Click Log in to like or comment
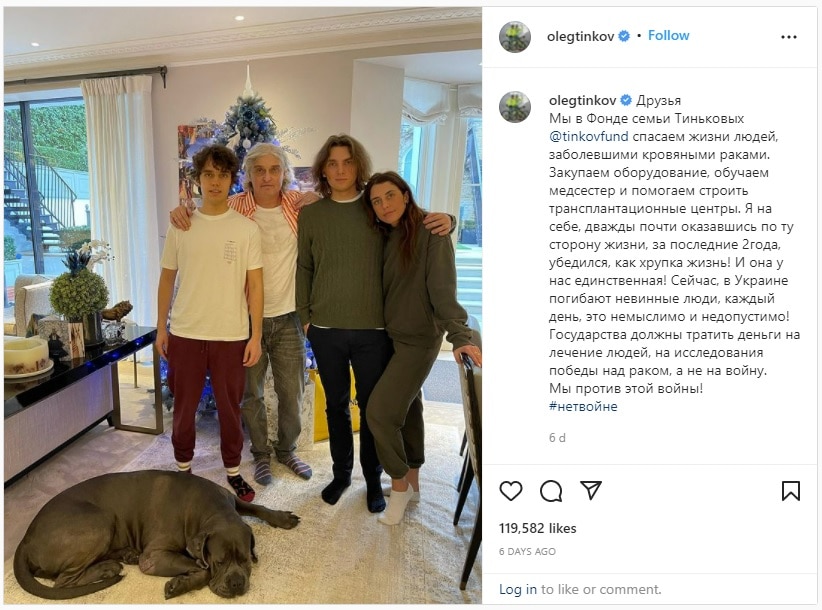822x610 pixels. click(518, 590)
